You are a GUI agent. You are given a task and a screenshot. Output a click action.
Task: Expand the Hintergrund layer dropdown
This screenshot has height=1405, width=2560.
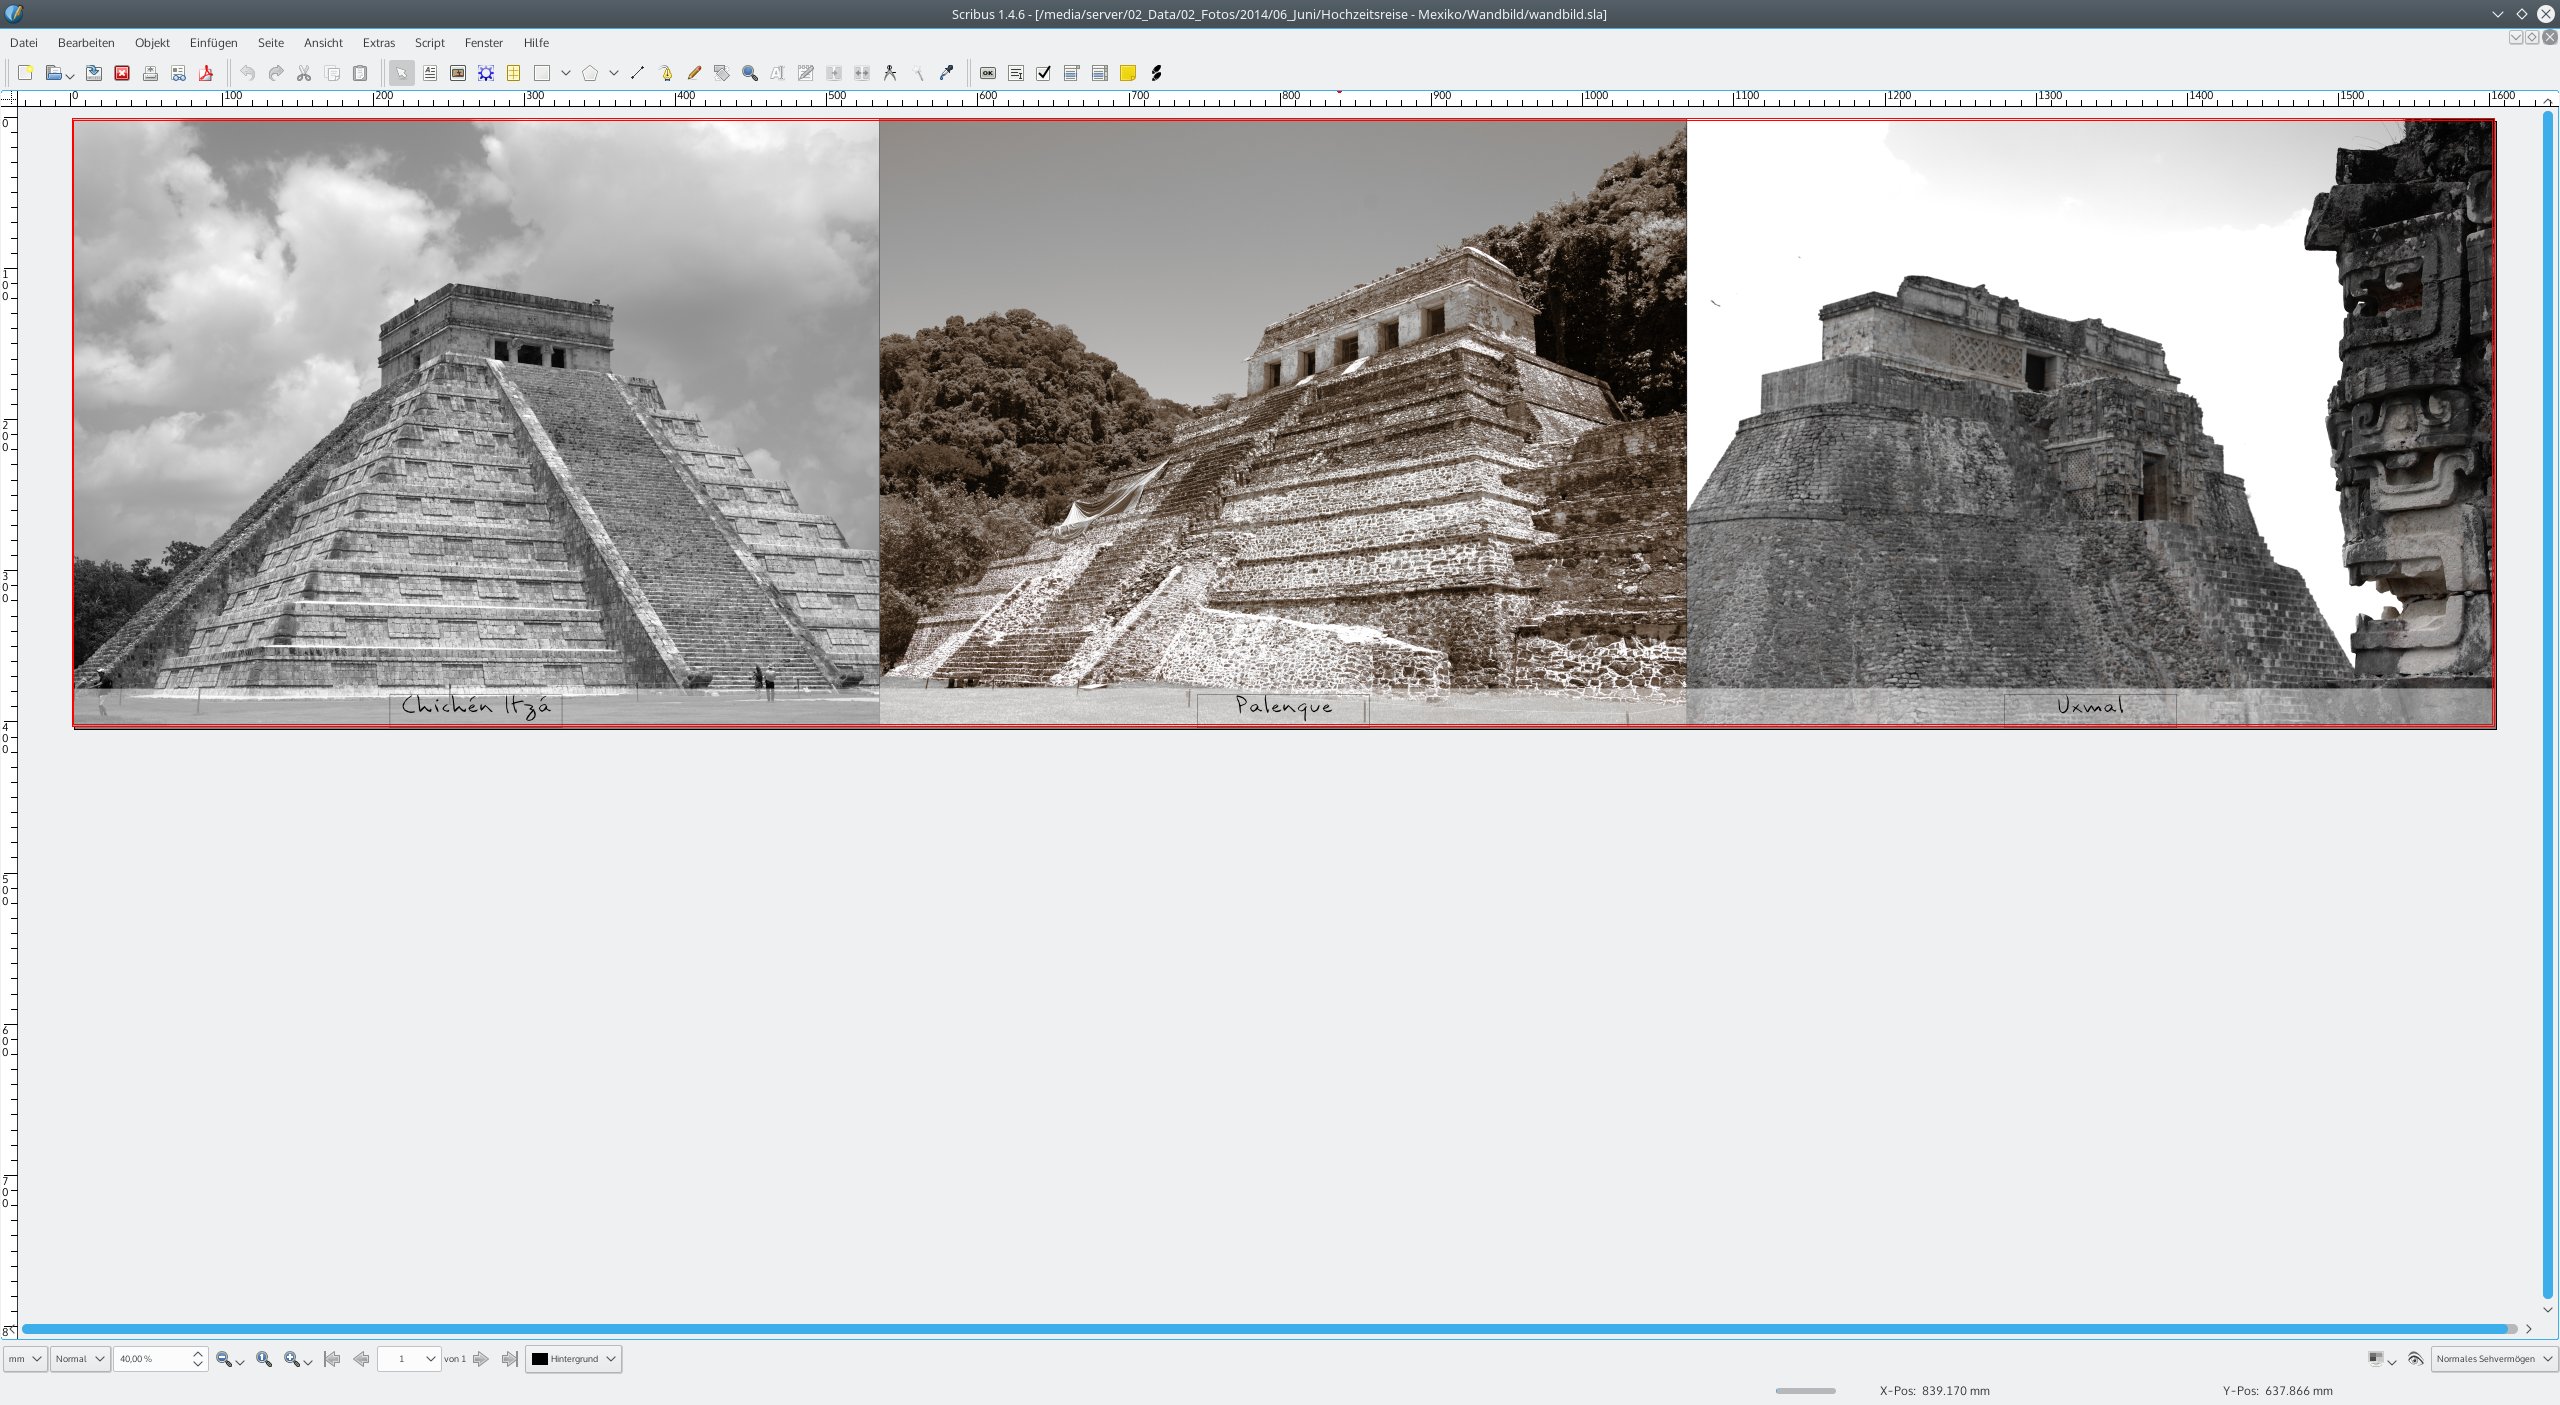tap(610, 1358)
